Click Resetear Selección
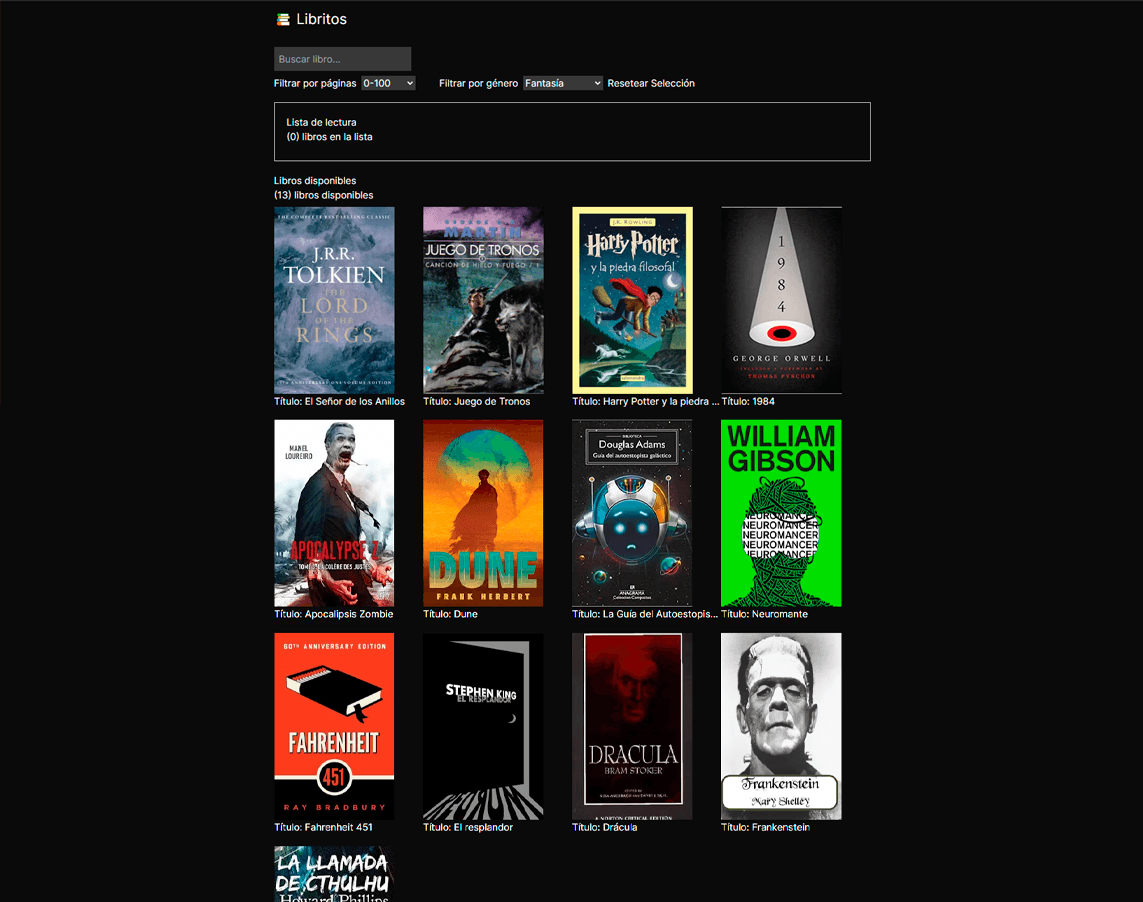 651,83
